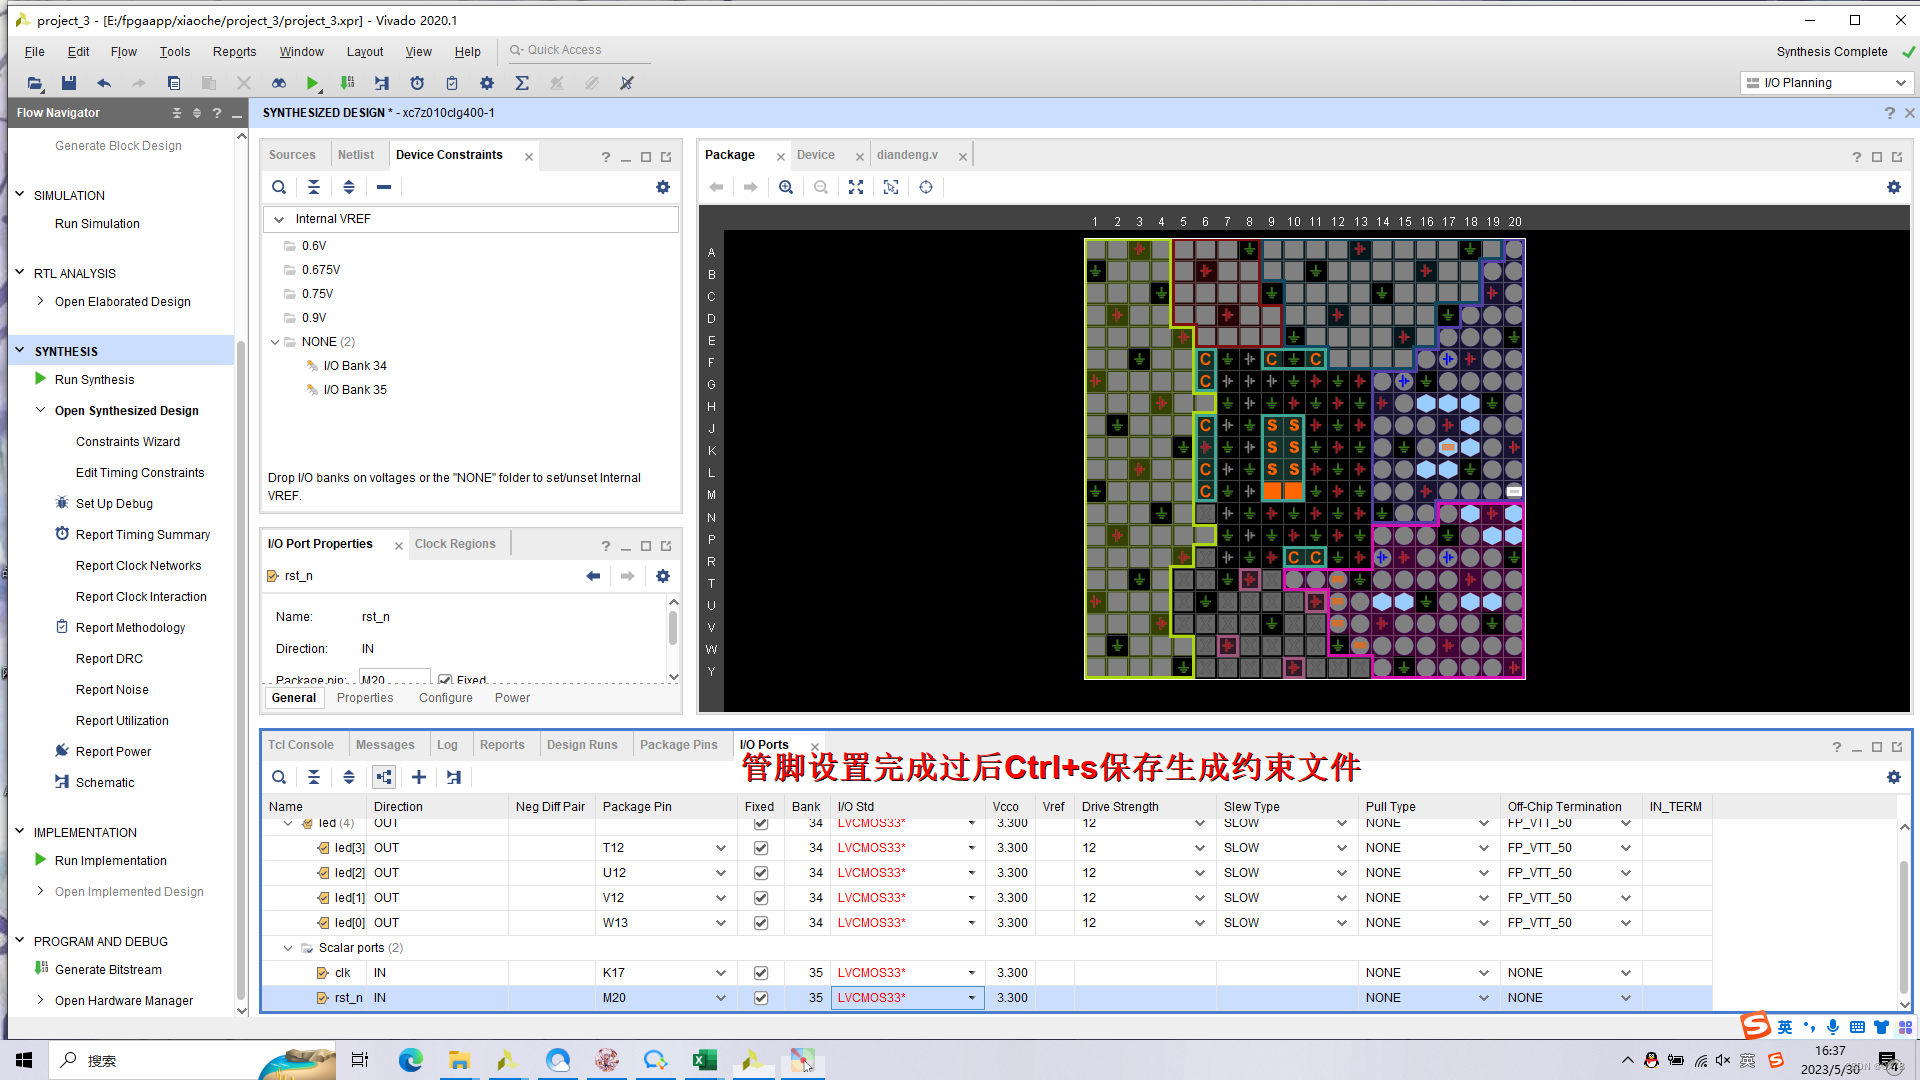Click the Save Constraints toolbar icon

68,83
